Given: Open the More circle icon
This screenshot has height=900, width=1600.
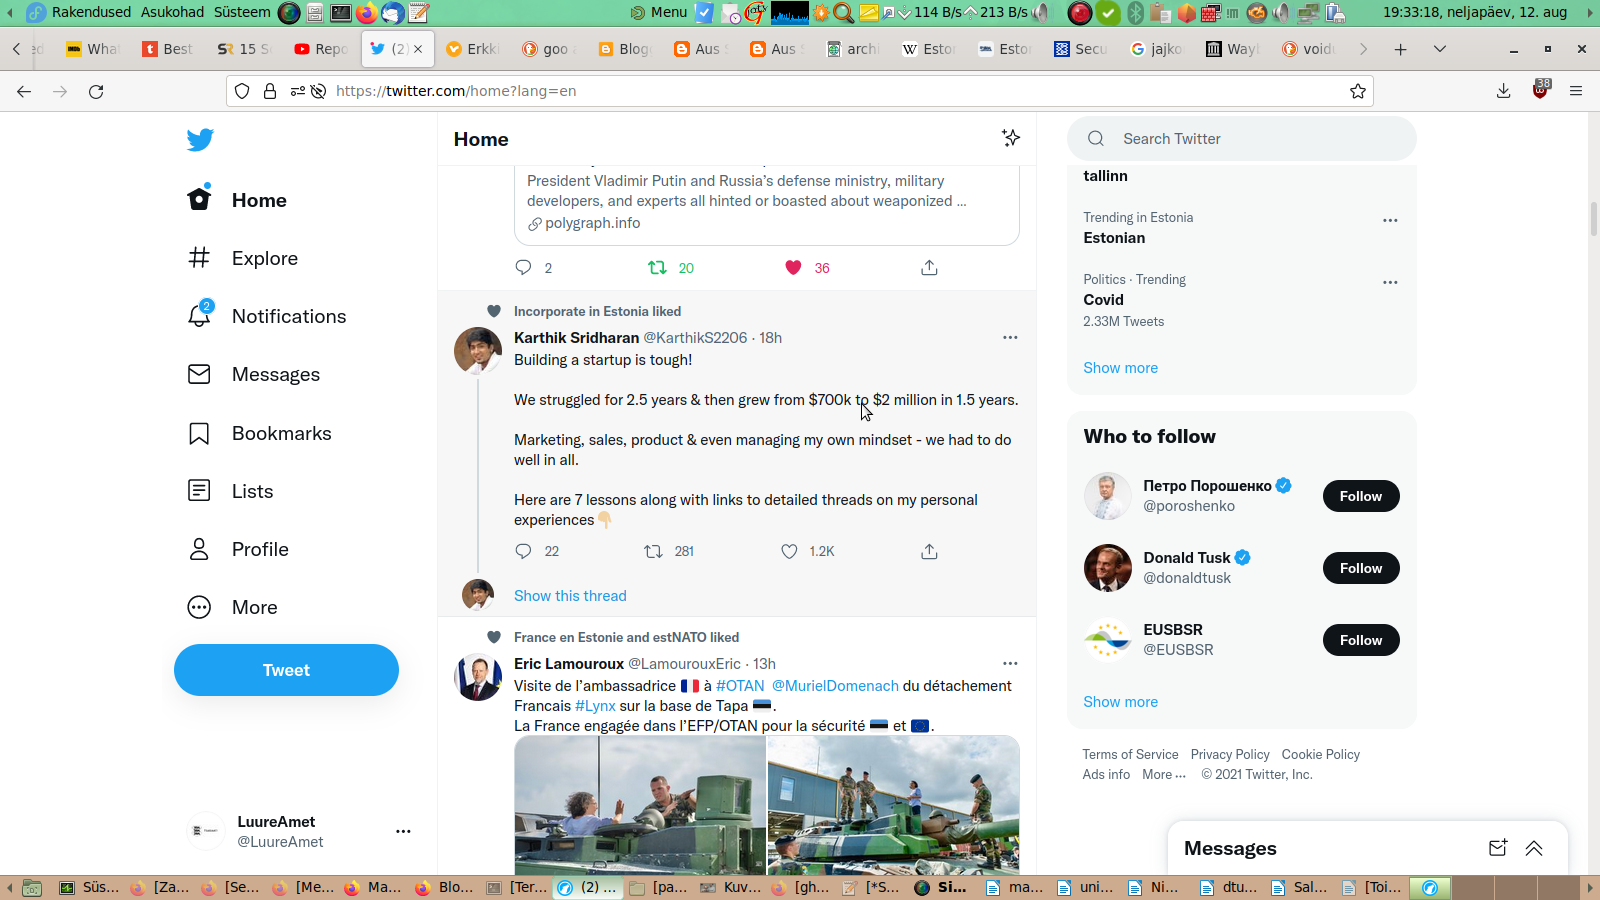Looking at the screenshot, I should (199, 607).
